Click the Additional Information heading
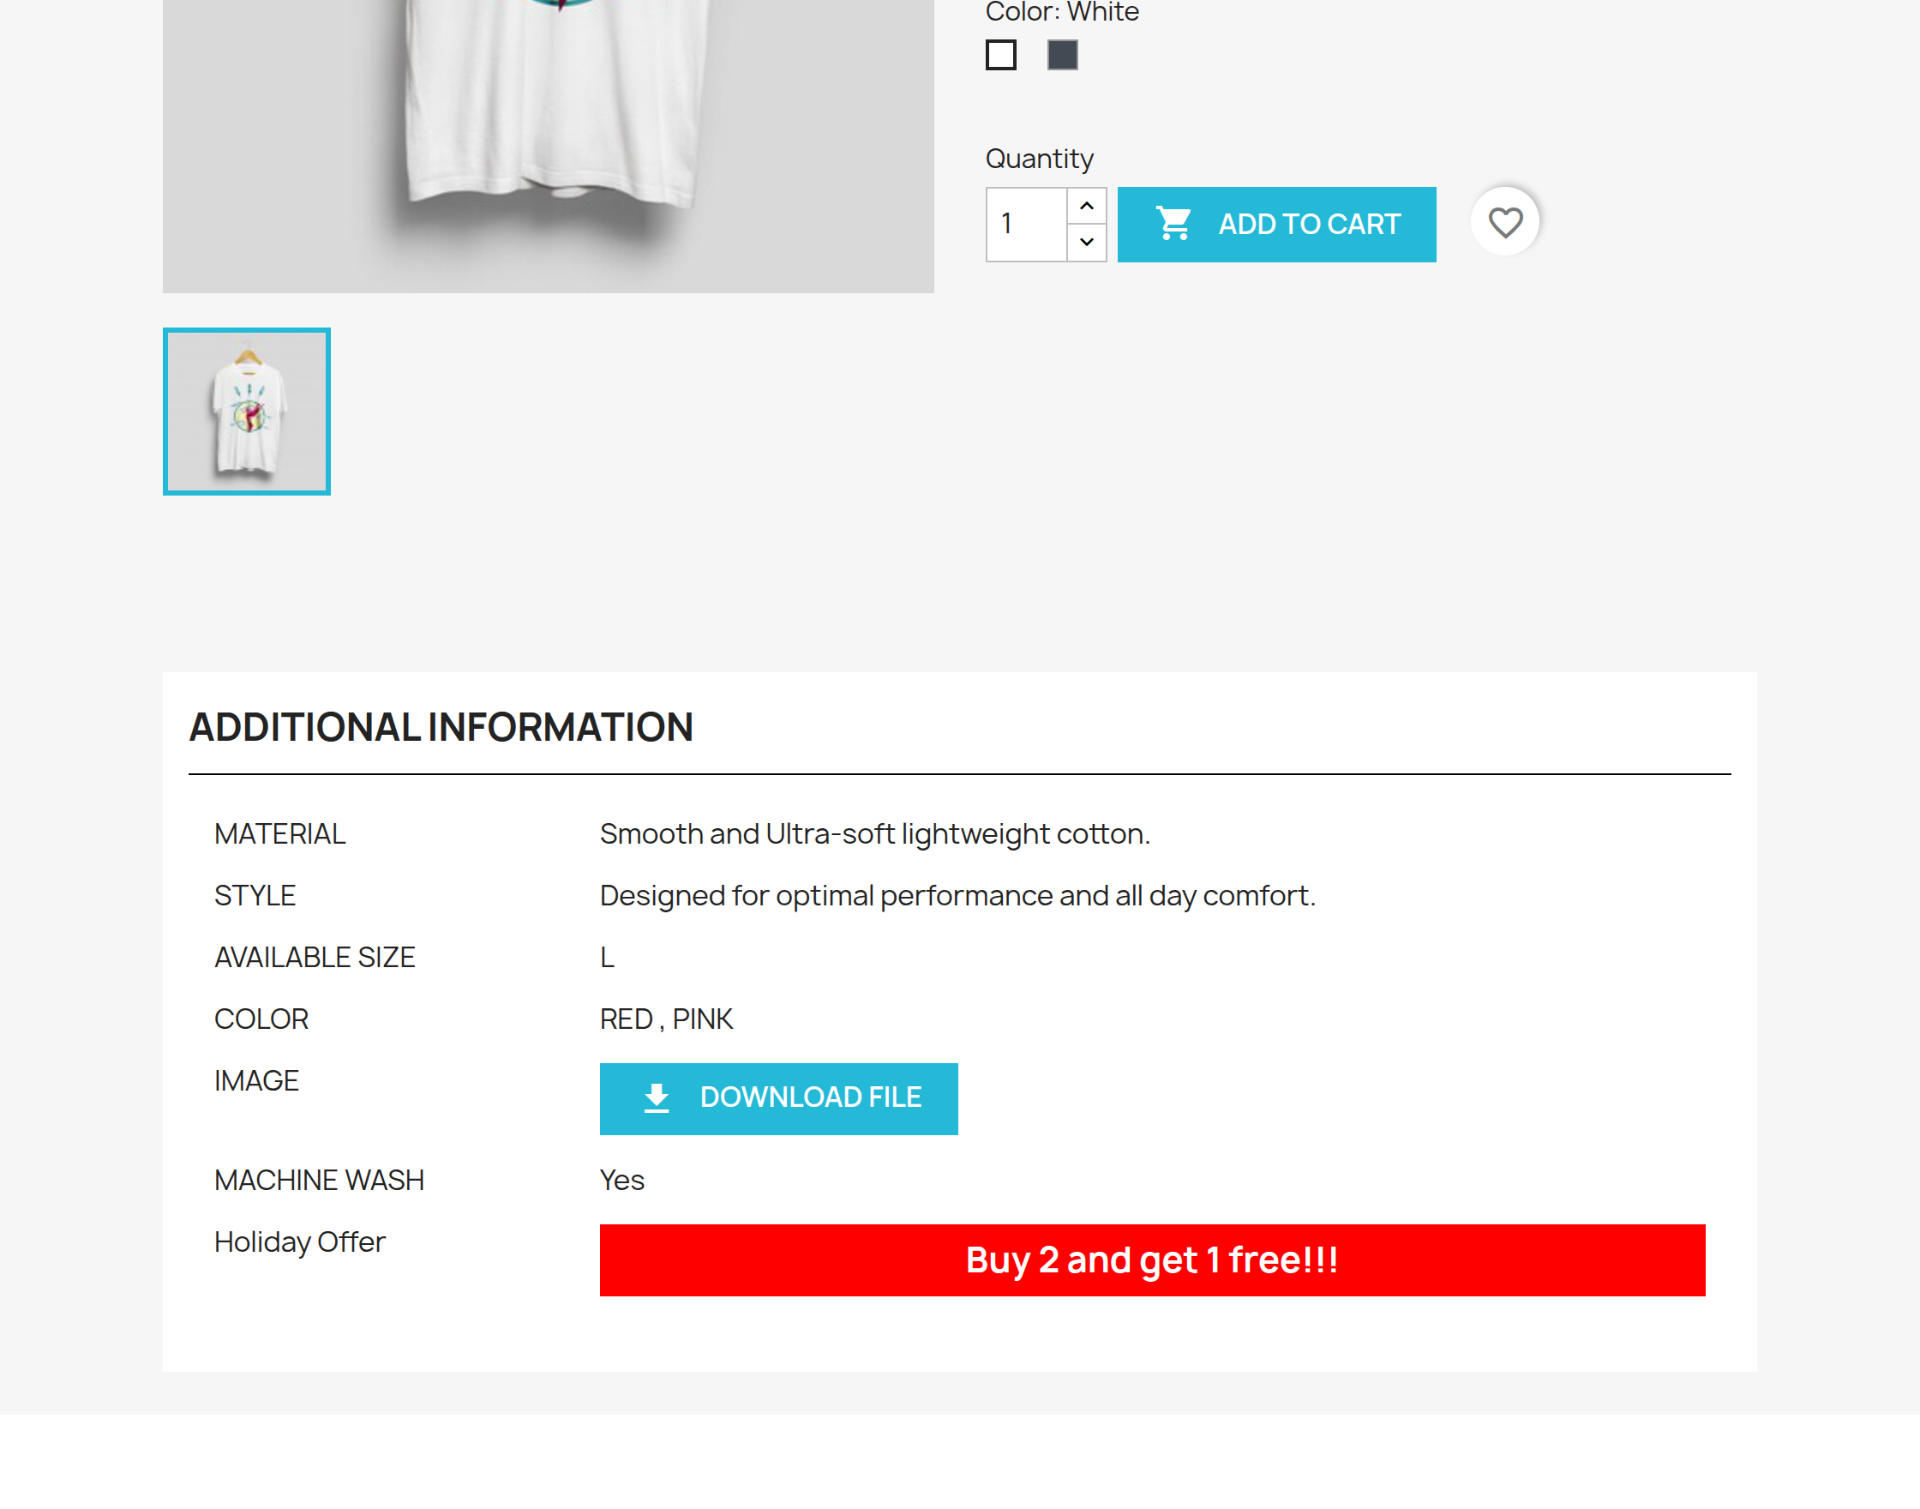This screenshot has width=1920, height=1509. 441,727
